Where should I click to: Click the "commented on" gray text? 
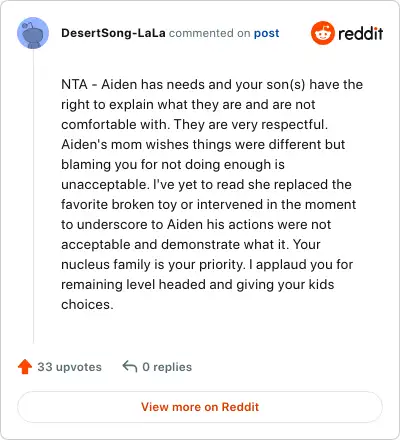(x=209, y=33)
